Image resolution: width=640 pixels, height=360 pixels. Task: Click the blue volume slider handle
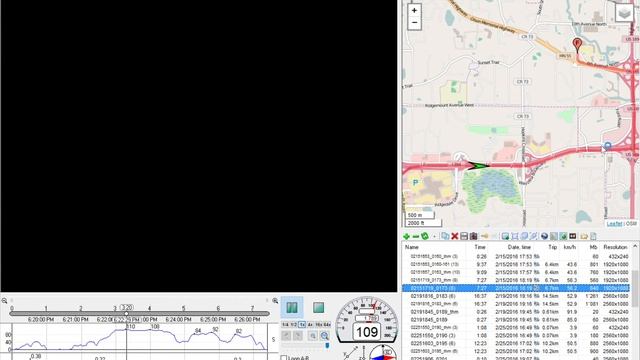[x=327, y=346]
